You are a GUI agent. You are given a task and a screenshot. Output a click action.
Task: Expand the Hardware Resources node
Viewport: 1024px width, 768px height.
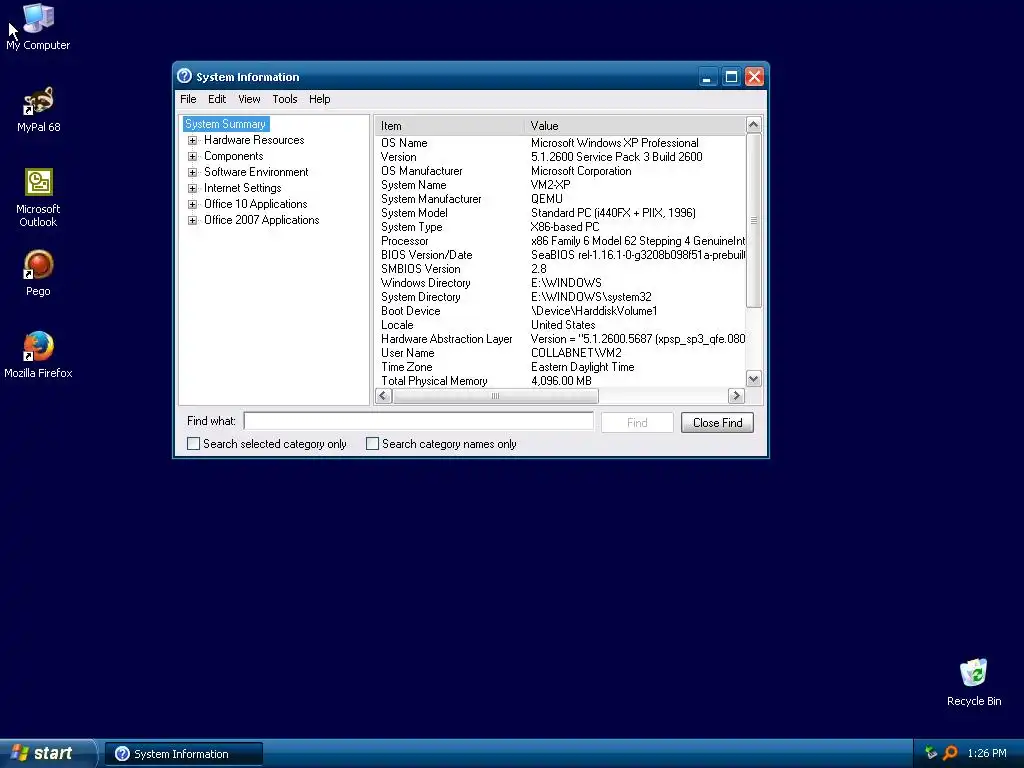192,140
